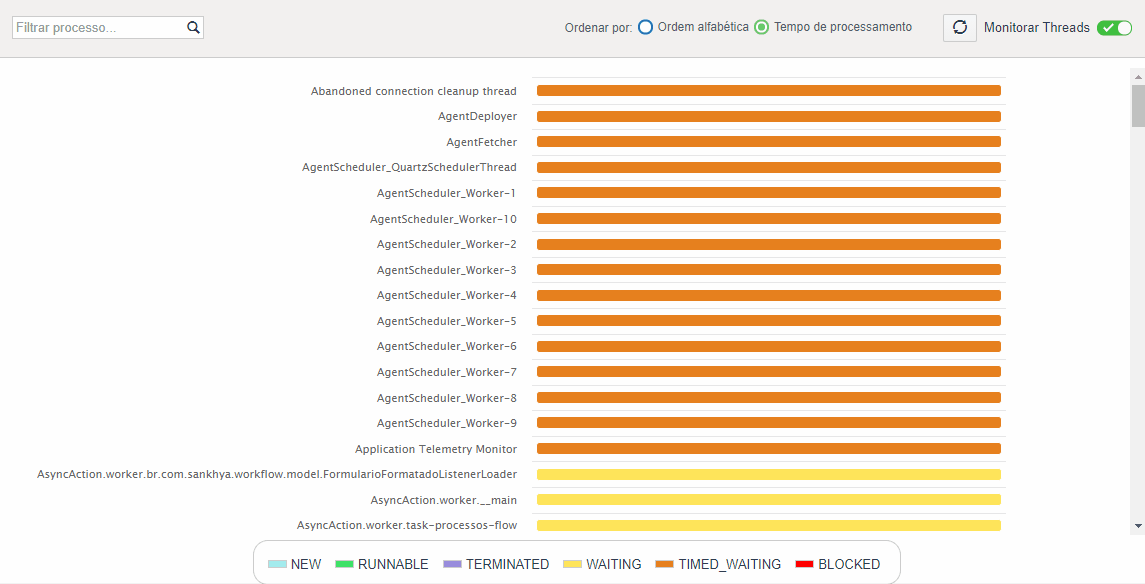Click the refresh threads button
This screenshot has width=1145, height=584.
coord(960,28)
